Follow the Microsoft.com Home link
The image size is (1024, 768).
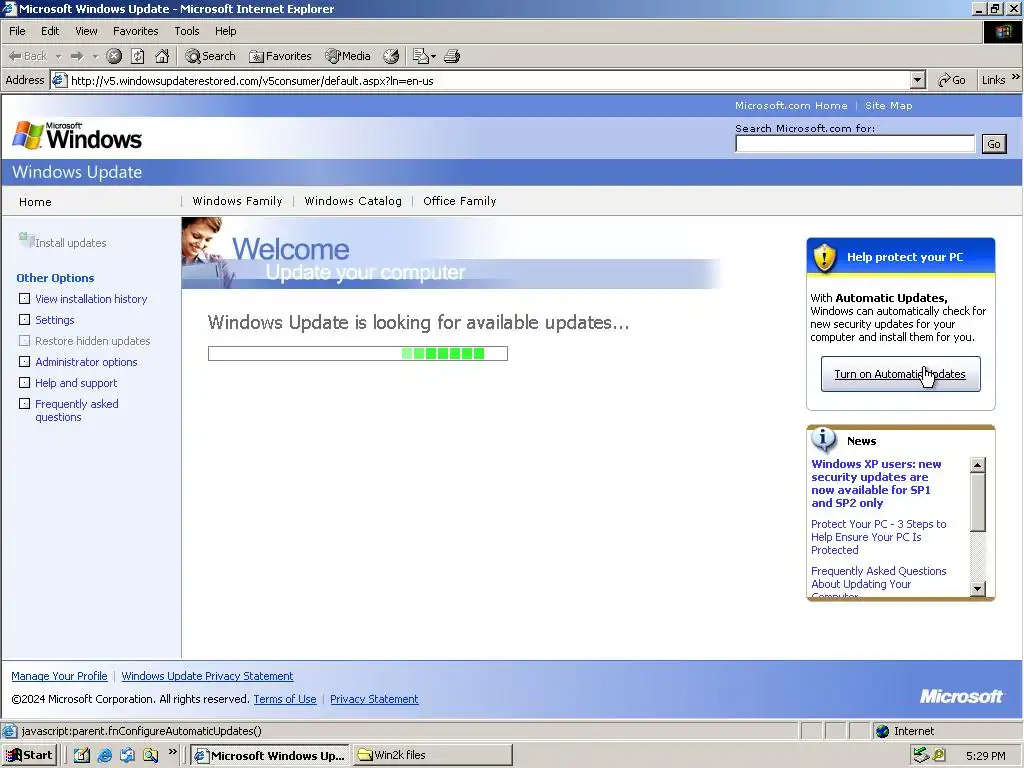(791, 105)
